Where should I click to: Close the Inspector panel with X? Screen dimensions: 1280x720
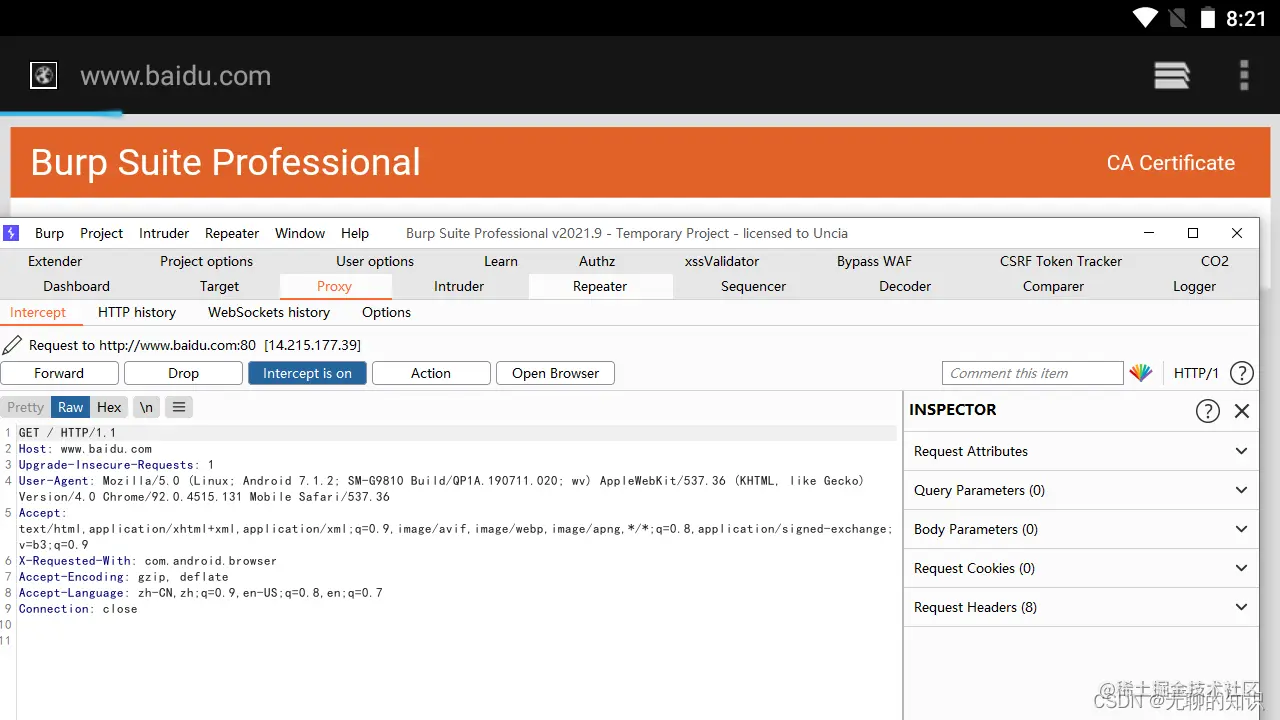pyautogui.click(x=1242, y=410)
